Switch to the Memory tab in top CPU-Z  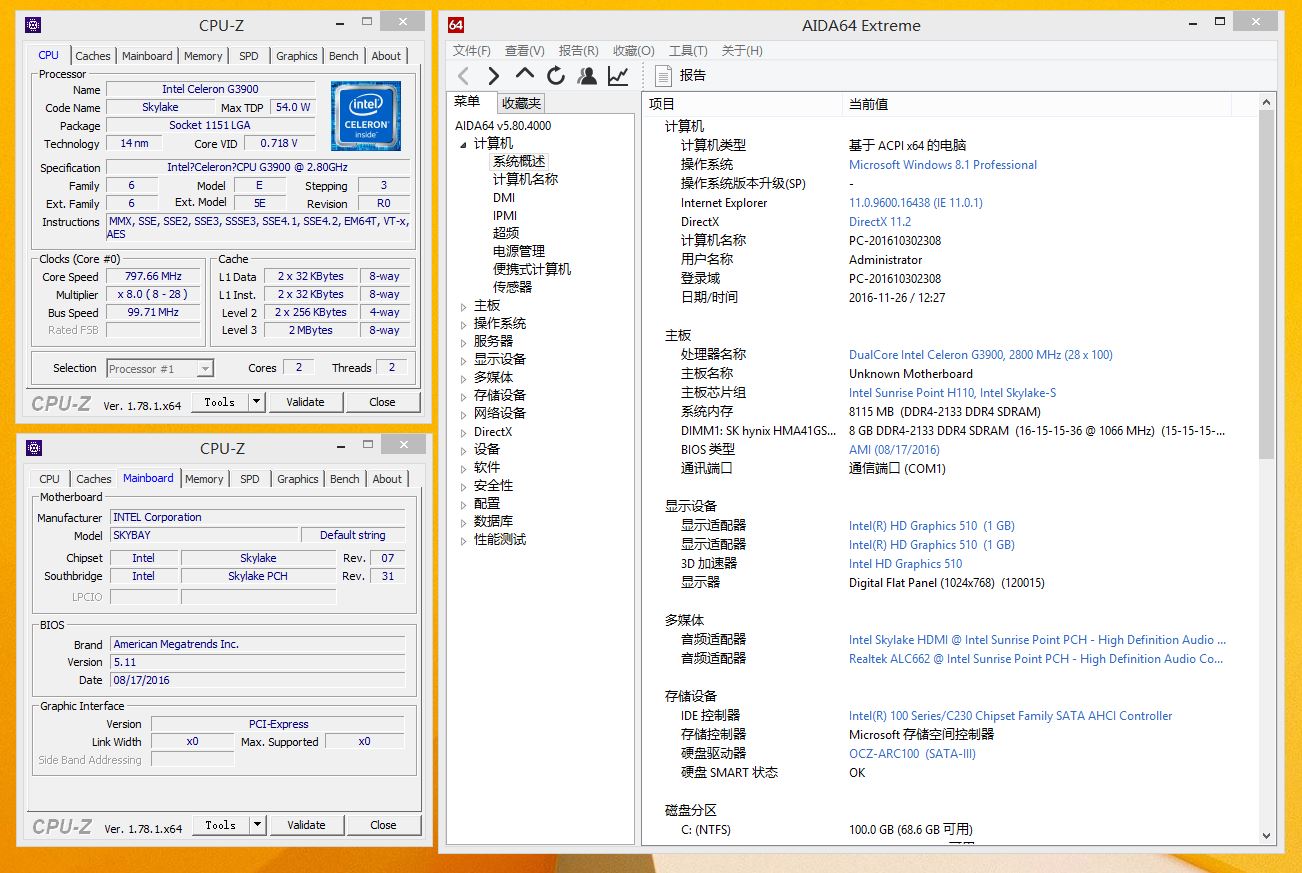(203, 56)
